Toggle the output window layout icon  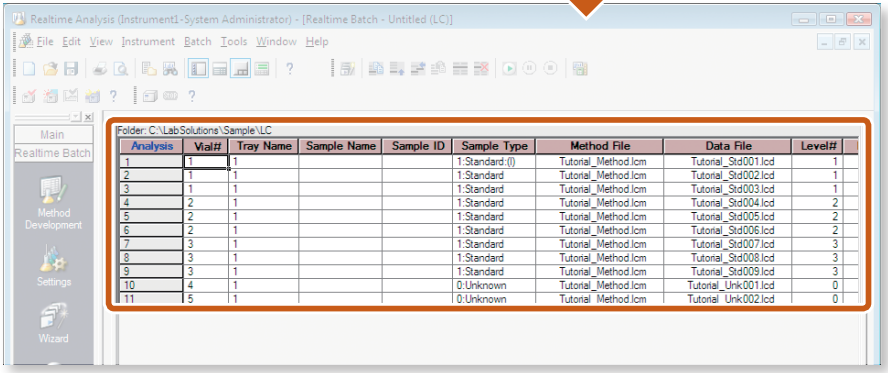point(240,69)
